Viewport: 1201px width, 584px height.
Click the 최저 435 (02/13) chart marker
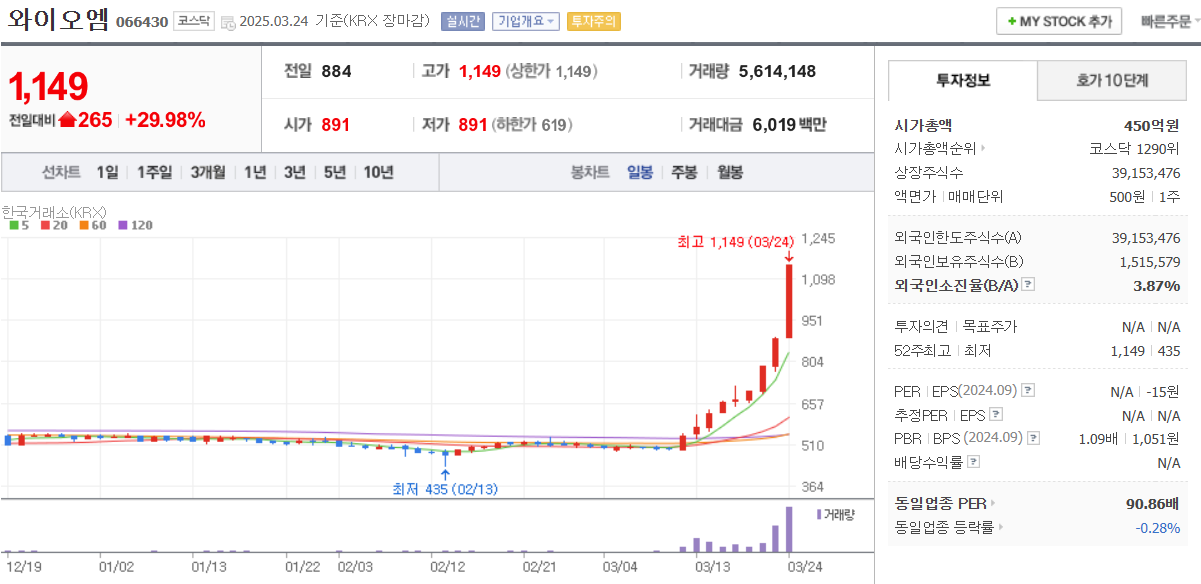pyautogui.click(x=445, y=489)
